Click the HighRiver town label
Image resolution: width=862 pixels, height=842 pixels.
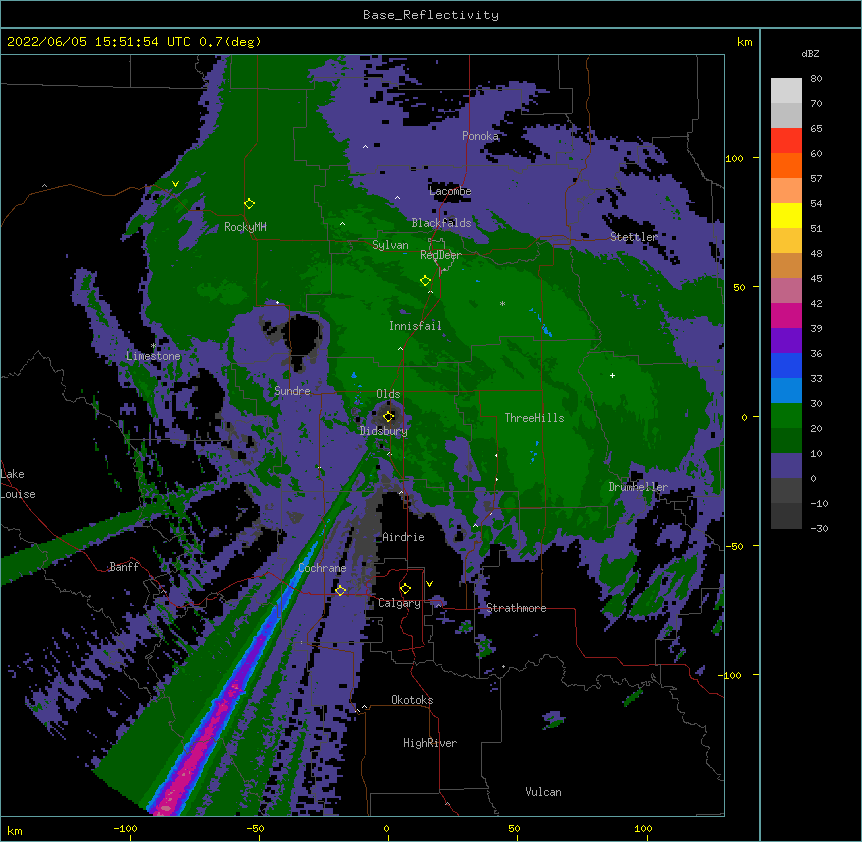[430, 743]
